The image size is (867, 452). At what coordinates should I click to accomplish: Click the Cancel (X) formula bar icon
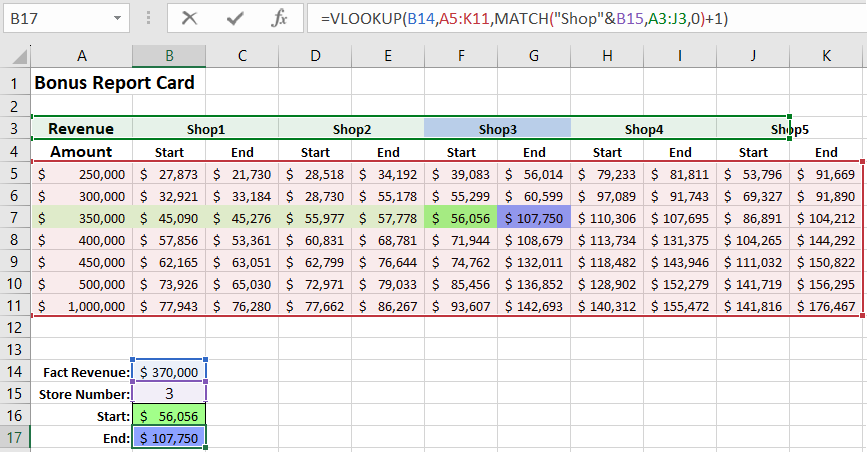click(x=190, y=18)
